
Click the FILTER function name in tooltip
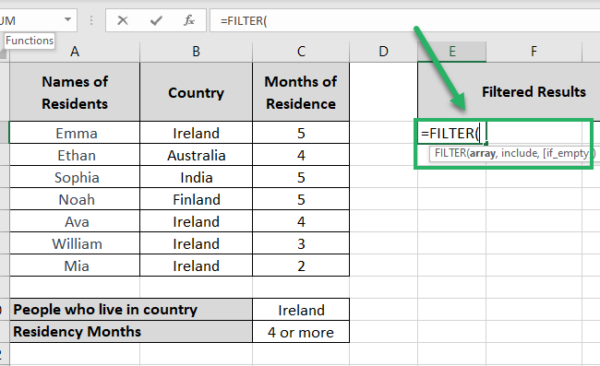point(450,154)
